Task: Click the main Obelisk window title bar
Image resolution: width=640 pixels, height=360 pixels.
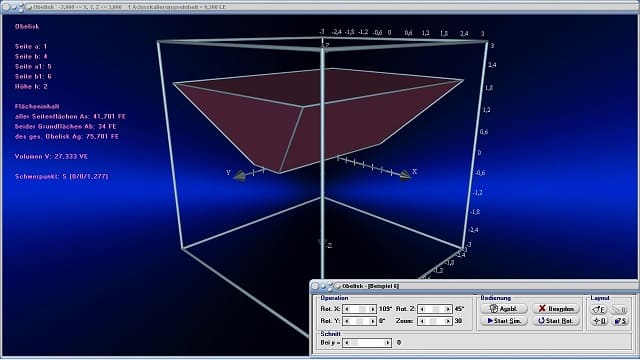Action: [320, 7]
